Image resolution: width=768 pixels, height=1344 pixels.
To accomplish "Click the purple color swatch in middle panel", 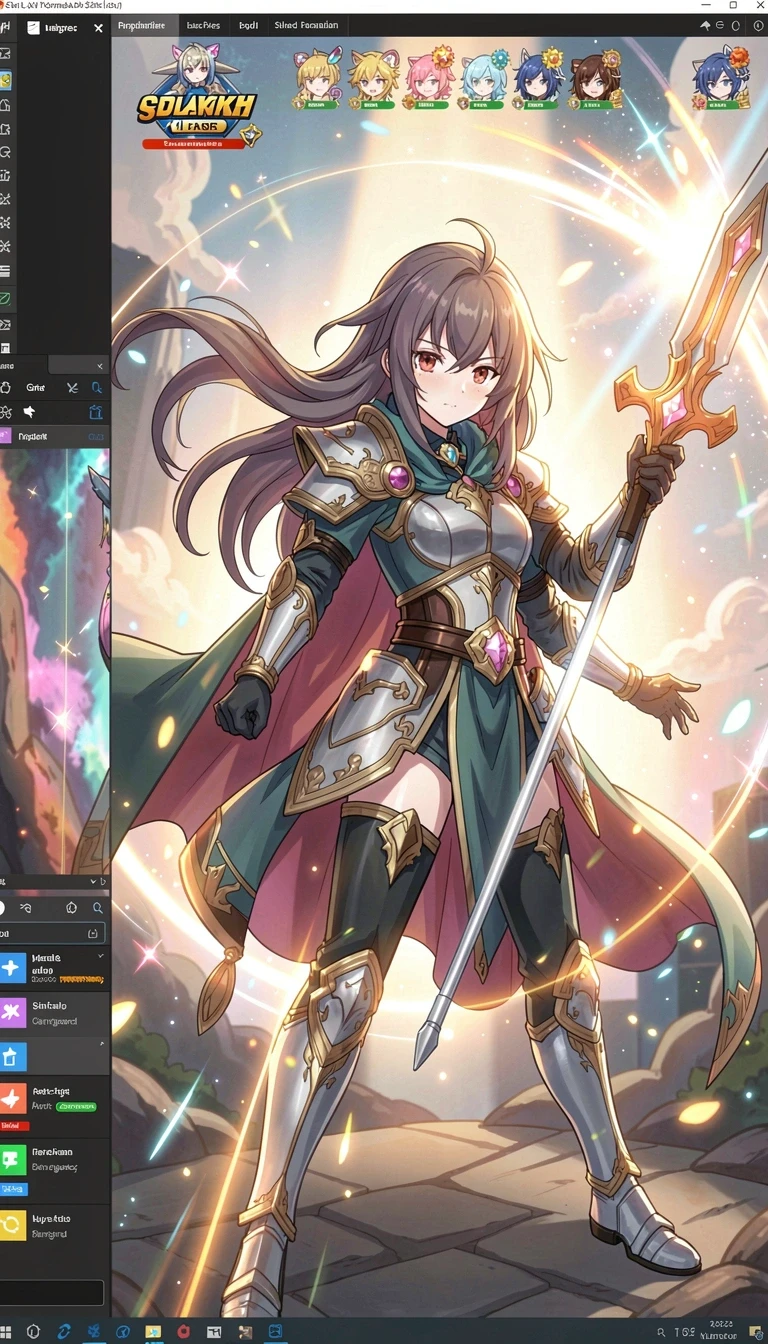I will click(x=5, y=436).
